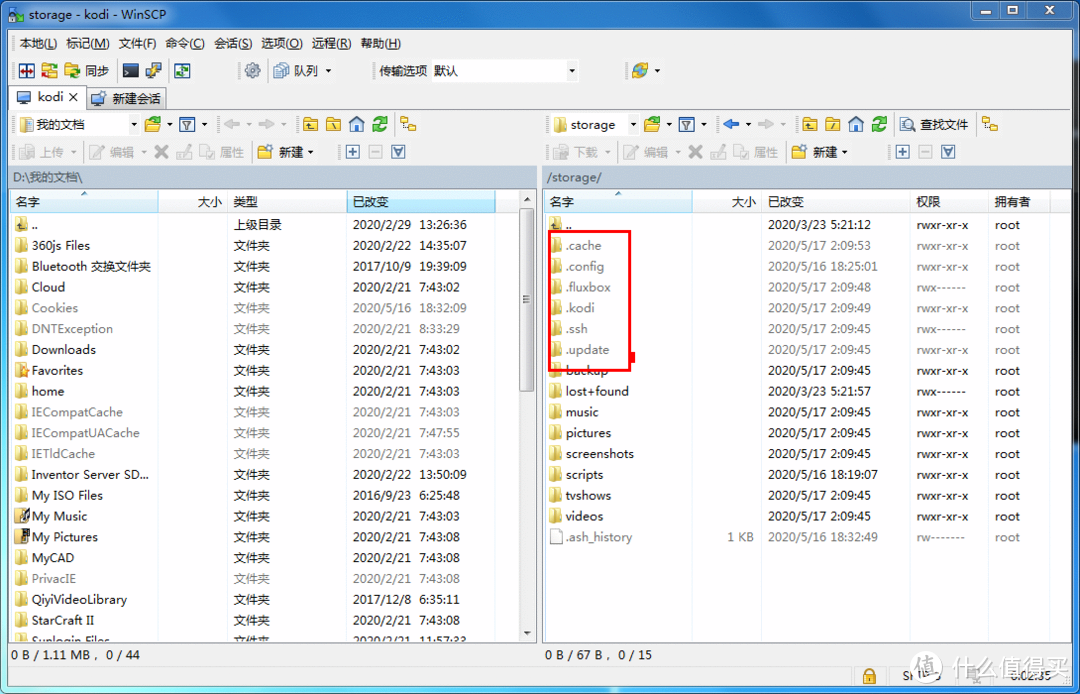Click the local panel filter icon
Image resolution: width=1080 pixels, height=694 pixels.
[187, 125]
